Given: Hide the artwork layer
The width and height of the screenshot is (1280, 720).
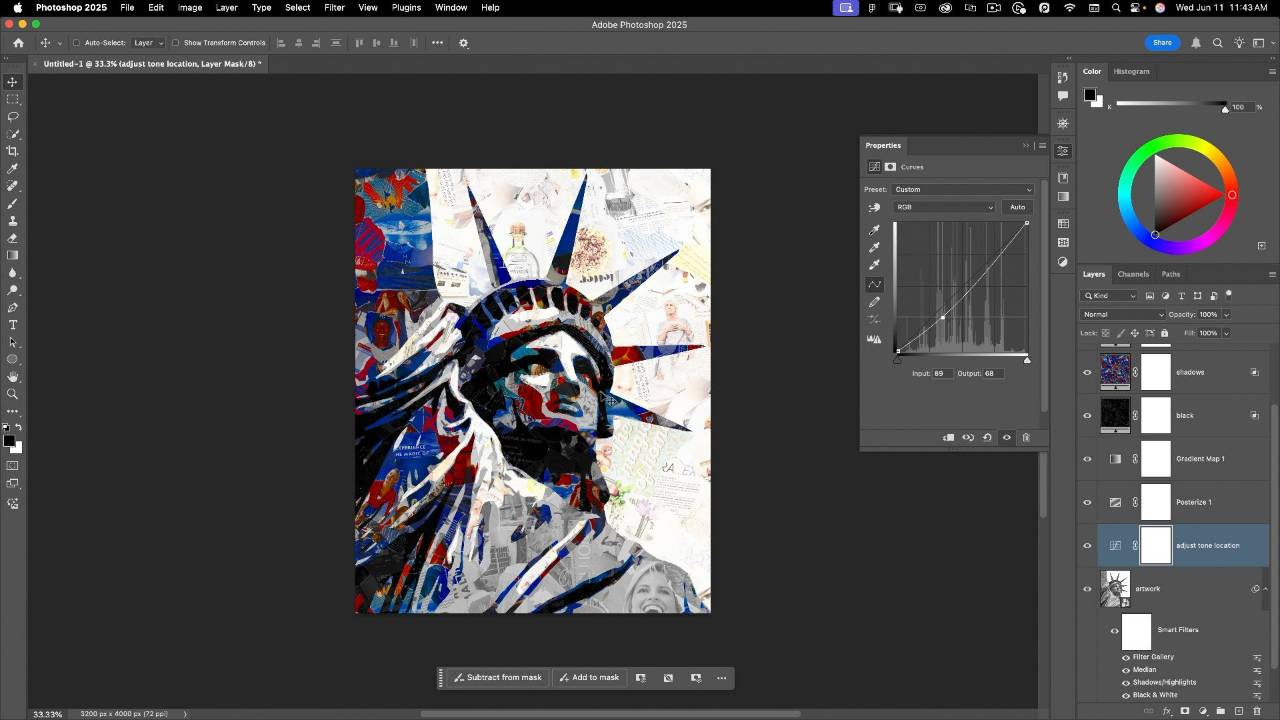Looking at the screenshot, I should pos(1087,589).
